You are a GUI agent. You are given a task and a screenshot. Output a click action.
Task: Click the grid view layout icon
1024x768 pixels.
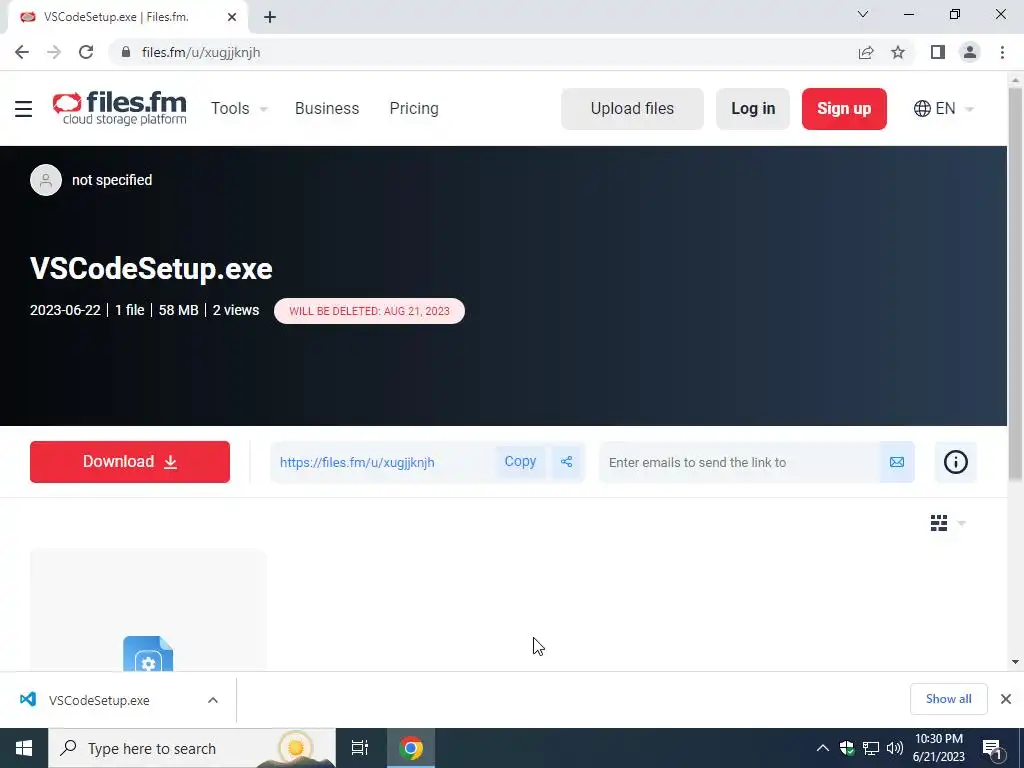[938, 523]
